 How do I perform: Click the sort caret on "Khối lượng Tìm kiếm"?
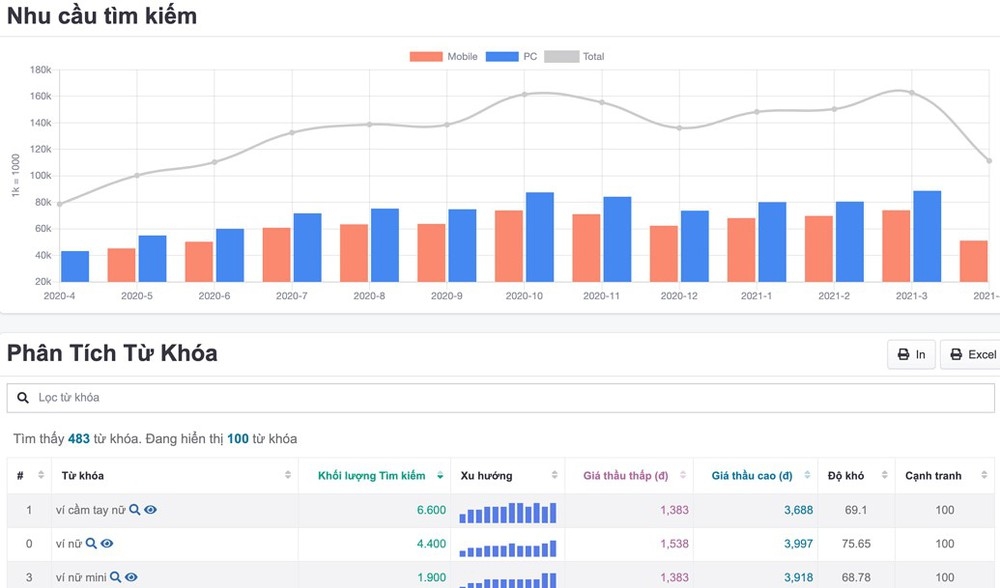pos(440,475)
